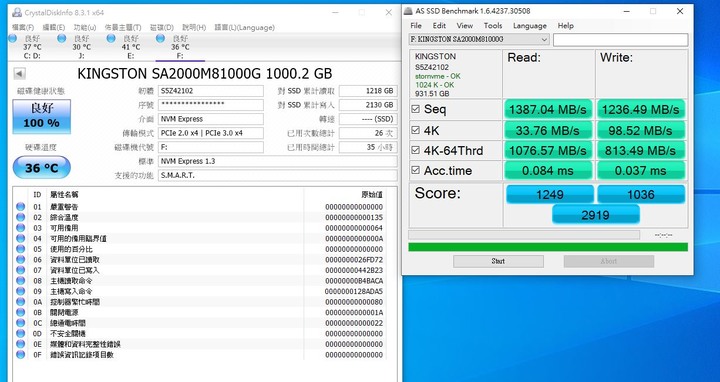The width and height of the screenshot is (720, 382).
Task: Click the Seq write result 1236.49 MB/s
Action: [x=641, y=110]
